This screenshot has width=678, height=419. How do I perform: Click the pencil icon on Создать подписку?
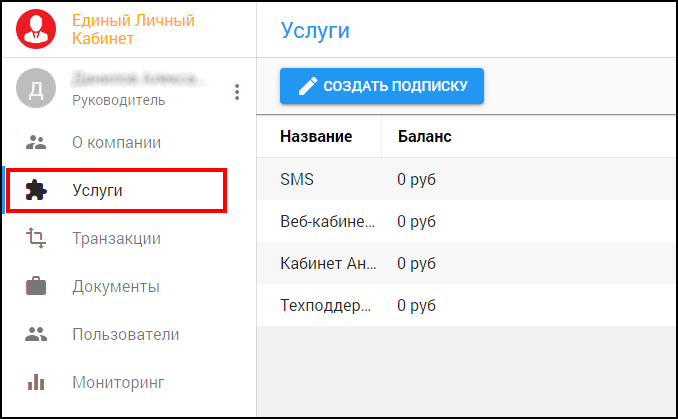[x=308, y=86]
